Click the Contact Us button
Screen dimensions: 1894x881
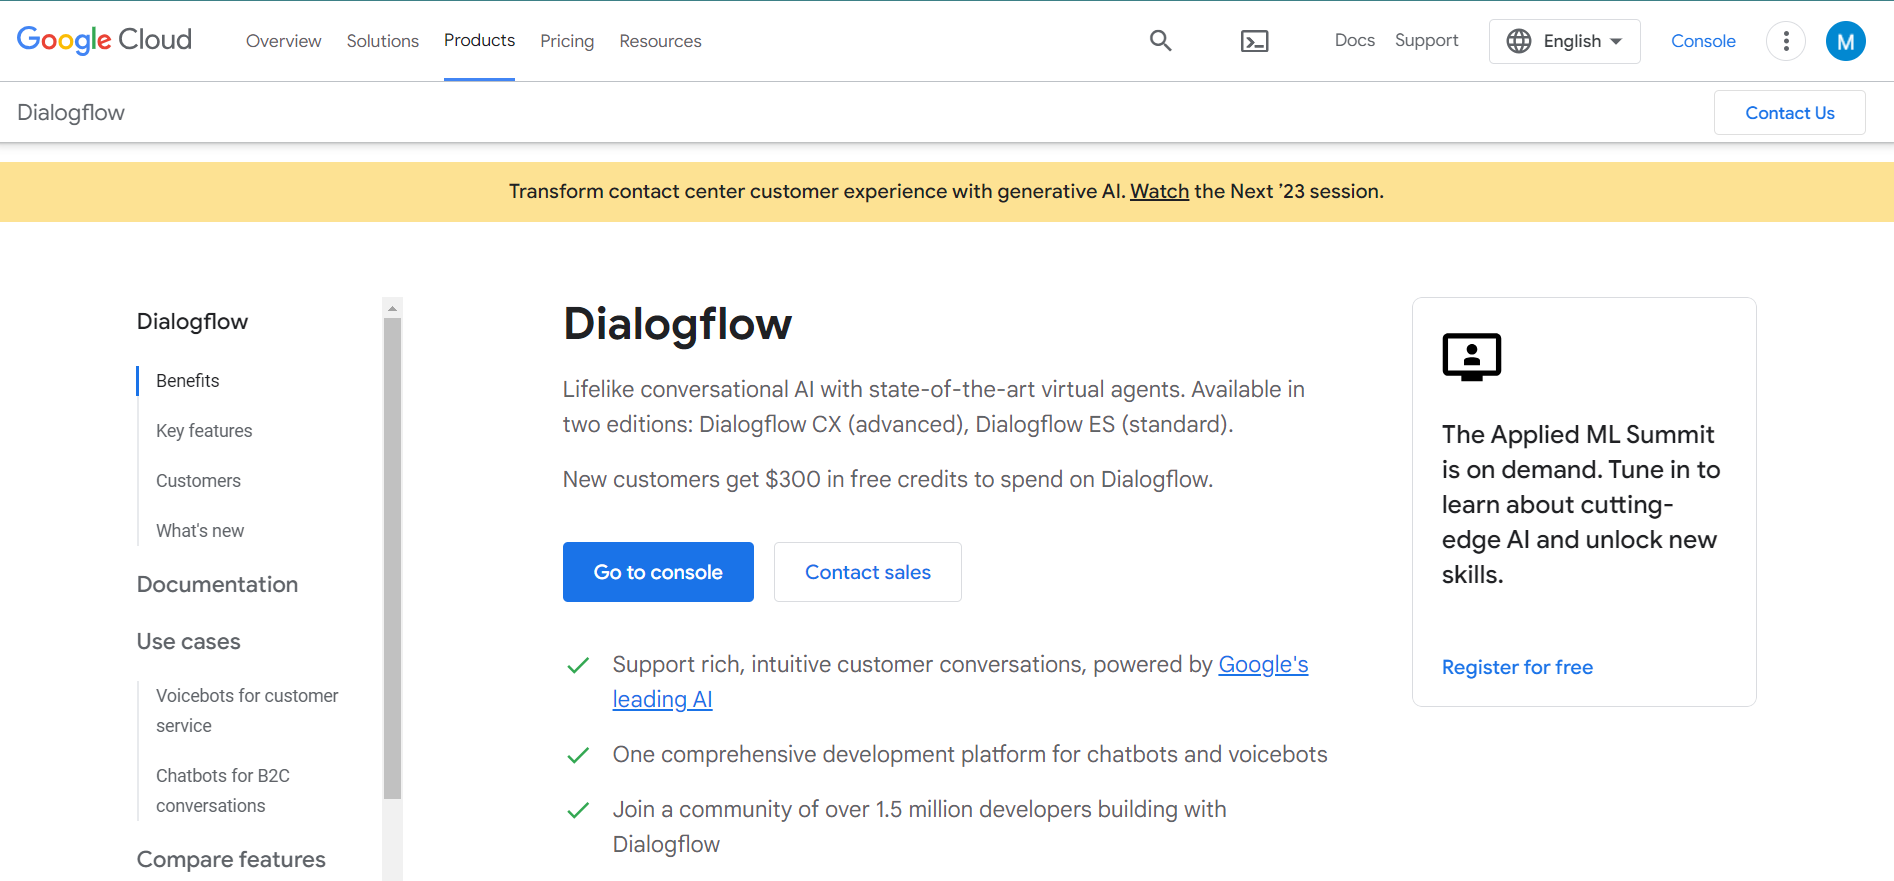coord(1789,113)
